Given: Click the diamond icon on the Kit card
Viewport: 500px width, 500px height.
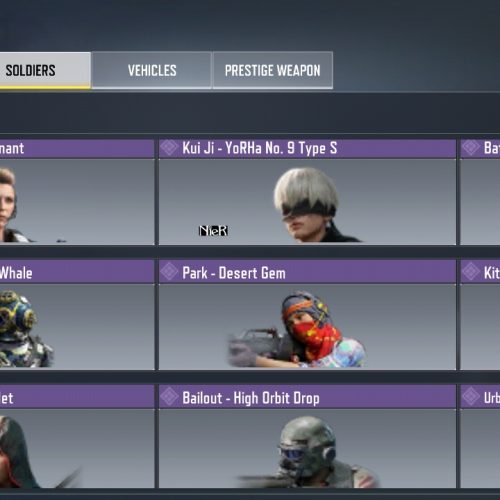Looking at the screenshot, I should click(x=471, y=272).
